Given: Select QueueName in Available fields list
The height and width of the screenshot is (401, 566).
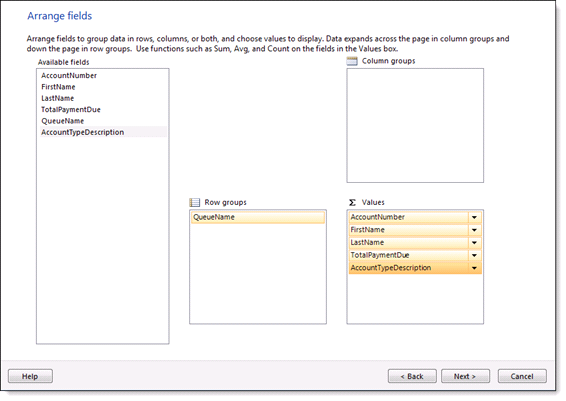Looking at the screenshot, I should tap(62, 121).
